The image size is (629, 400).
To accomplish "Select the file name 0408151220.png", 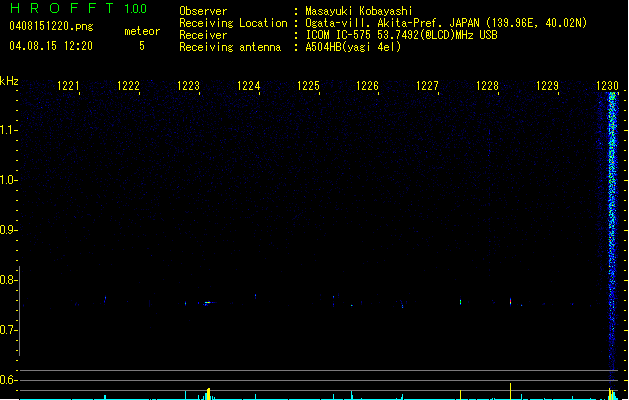I will pyautogui.click(x=51, y=26).
